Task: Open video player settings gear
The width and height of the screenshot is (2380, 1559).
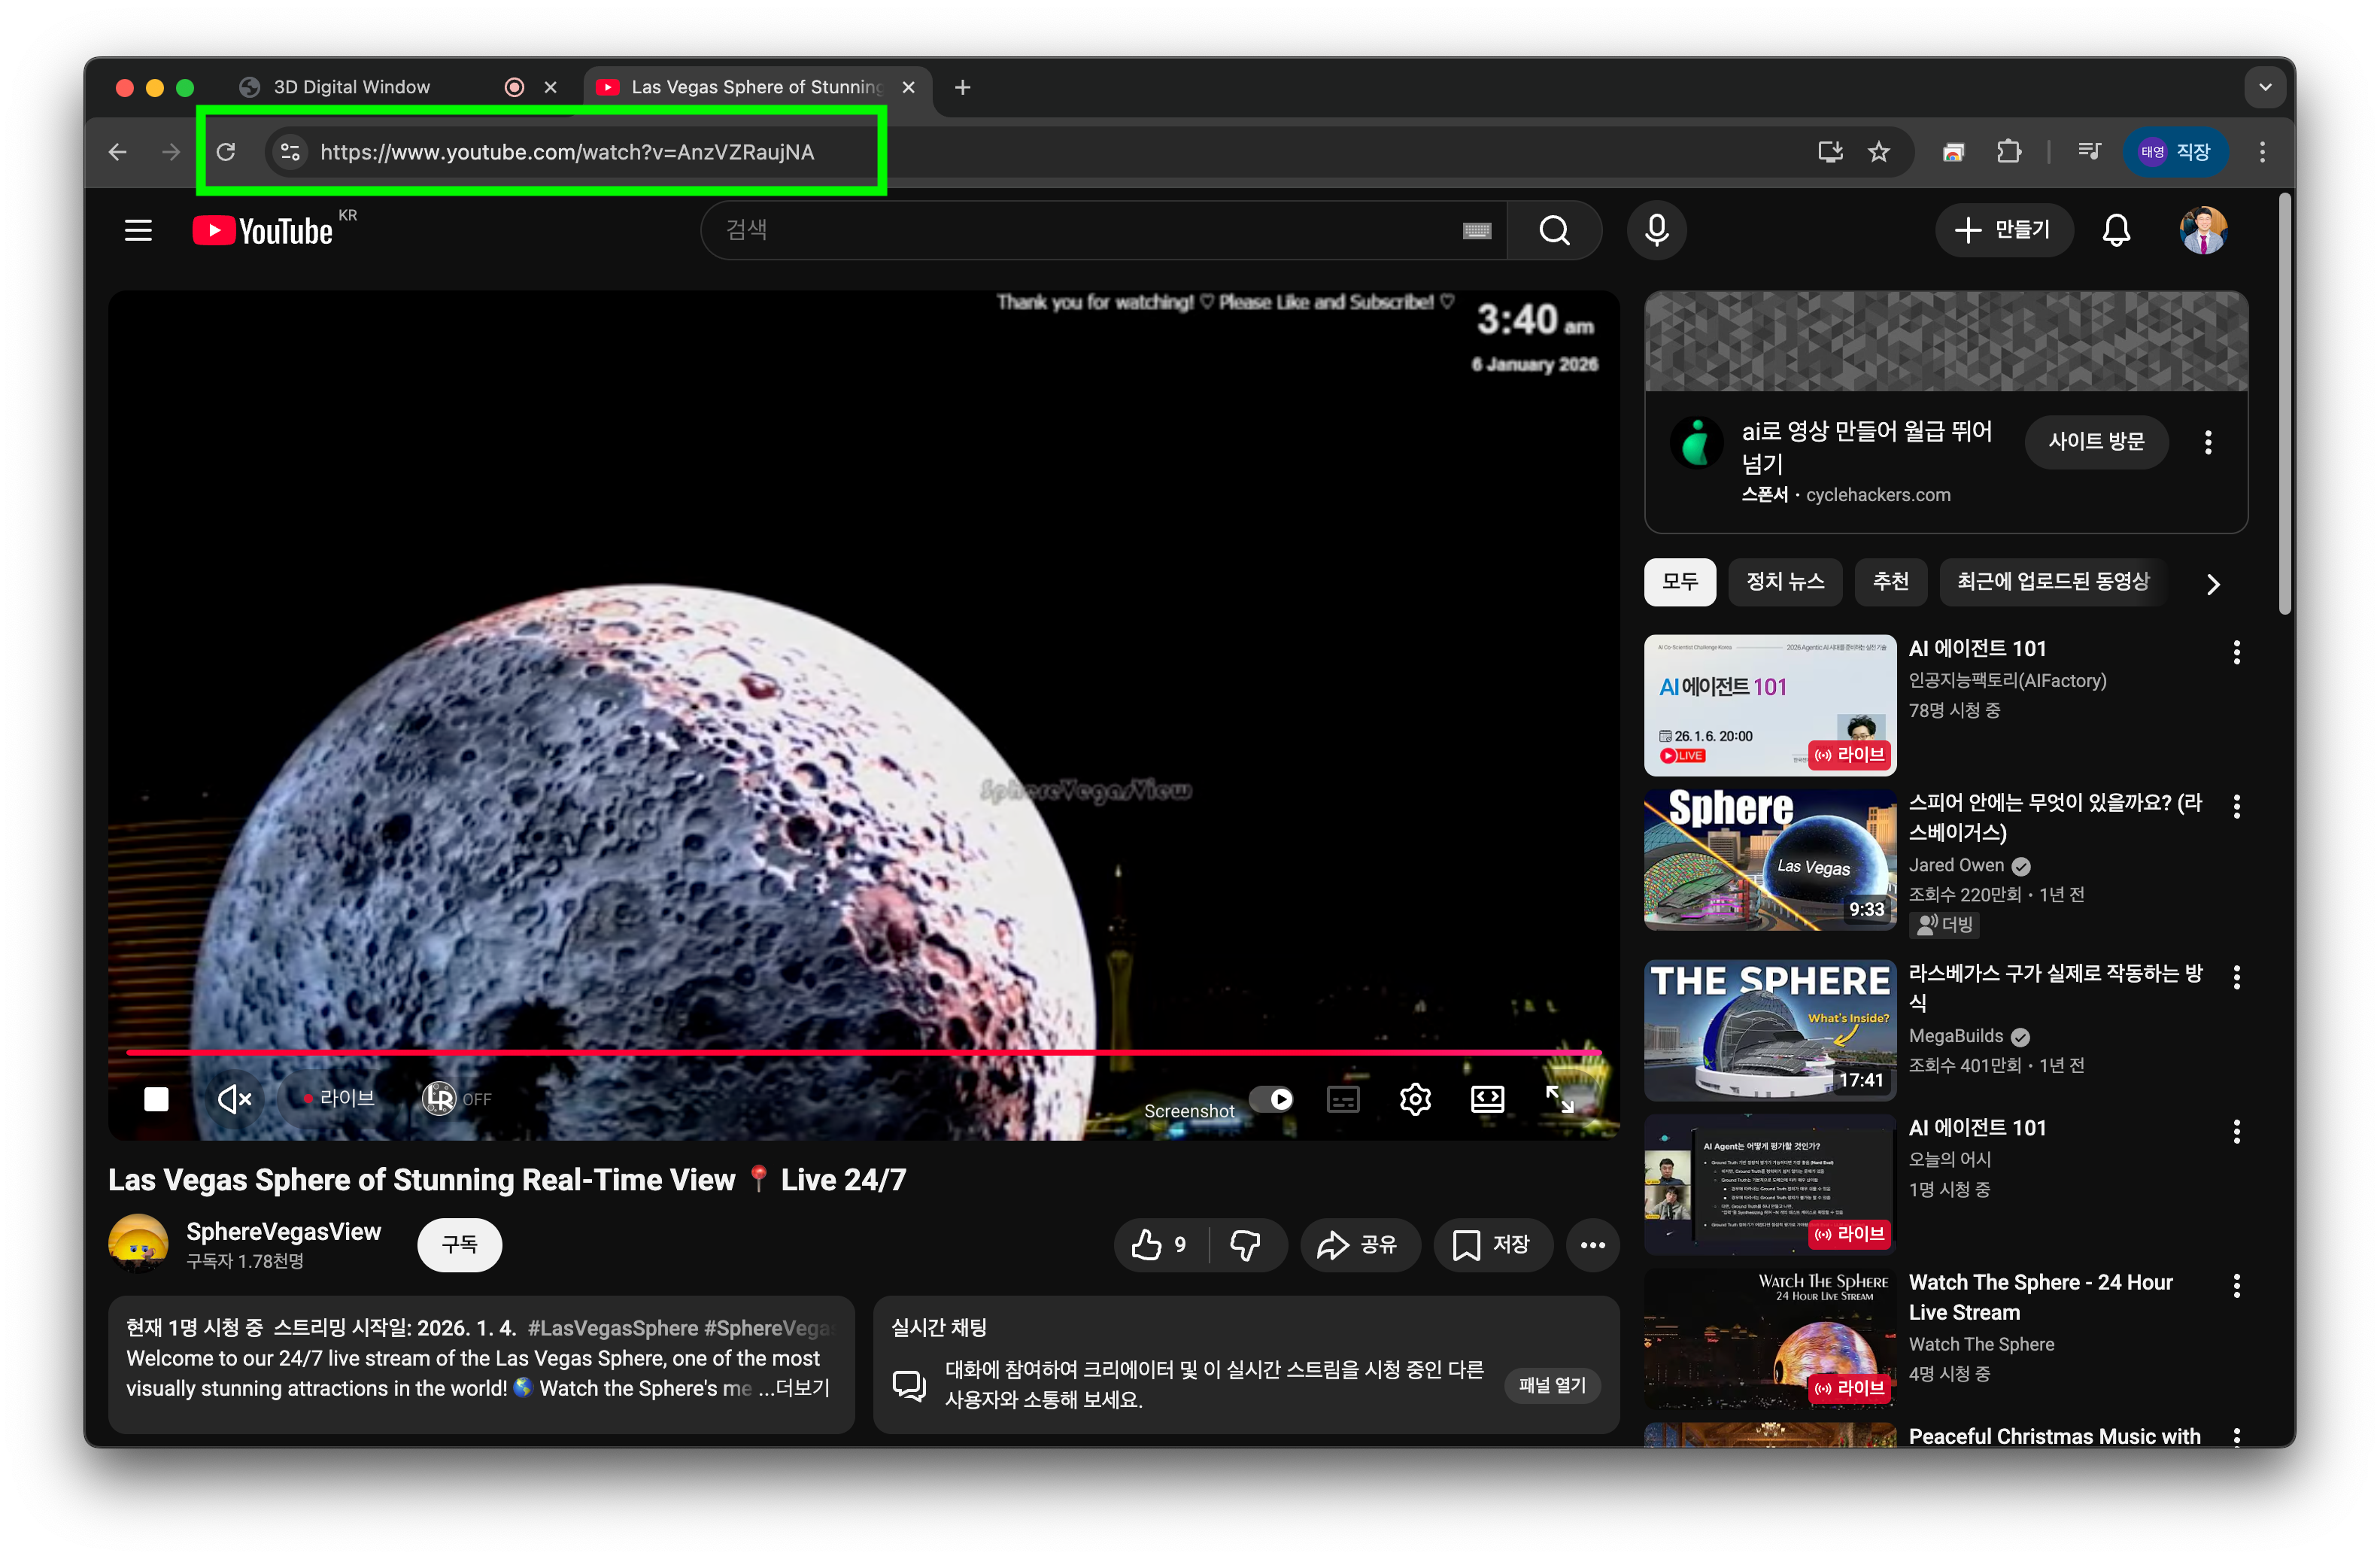Action: [1415, 1100]
